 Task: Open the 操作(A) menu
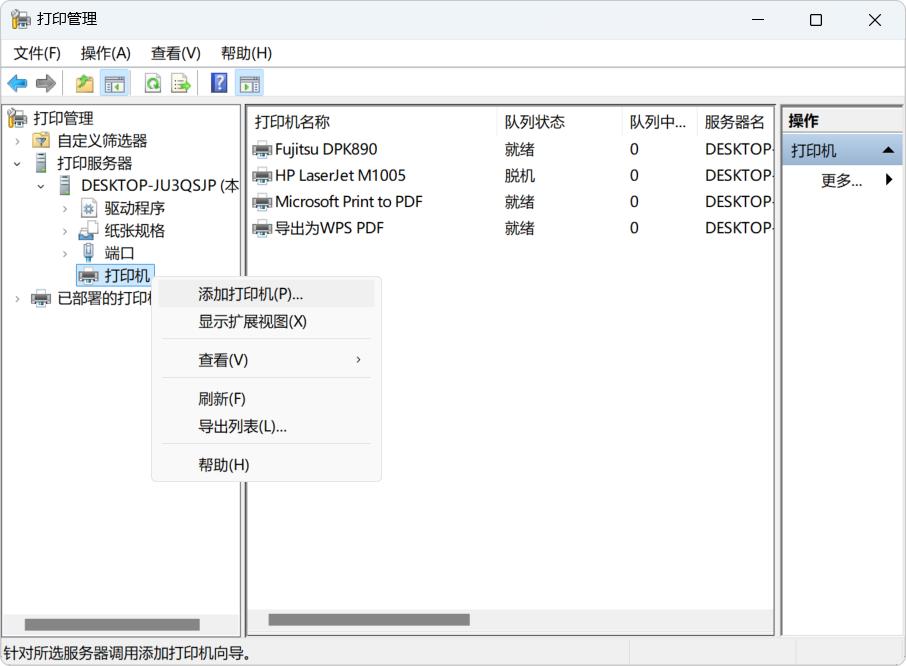pyautogui.click(x=105, y=53)
